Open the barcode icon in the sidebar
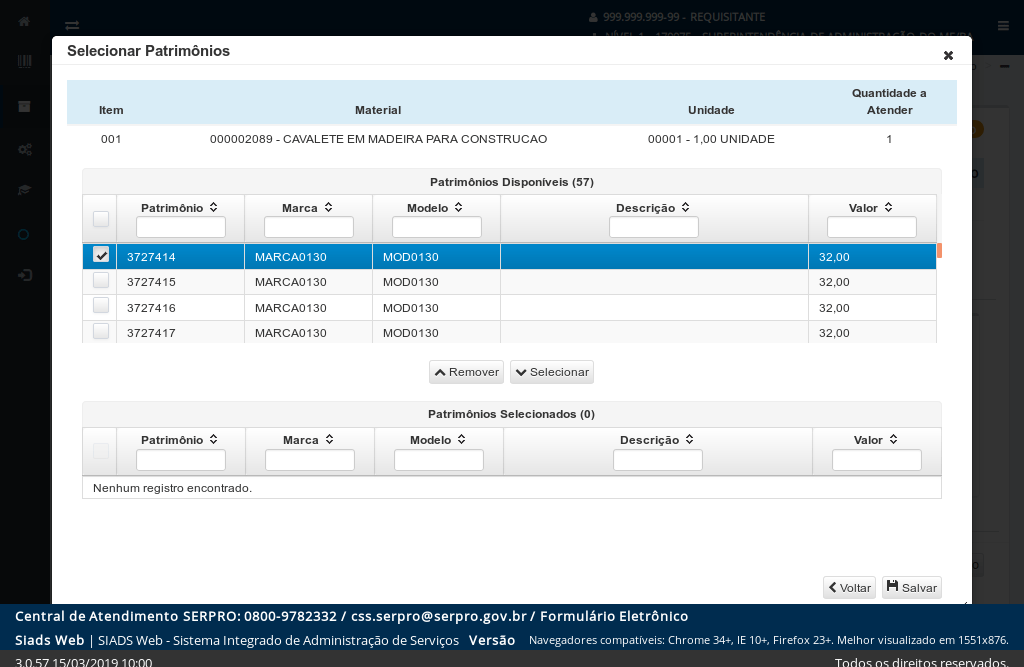This screenshot has height=667, width=1024. click(x=24, y=61)
